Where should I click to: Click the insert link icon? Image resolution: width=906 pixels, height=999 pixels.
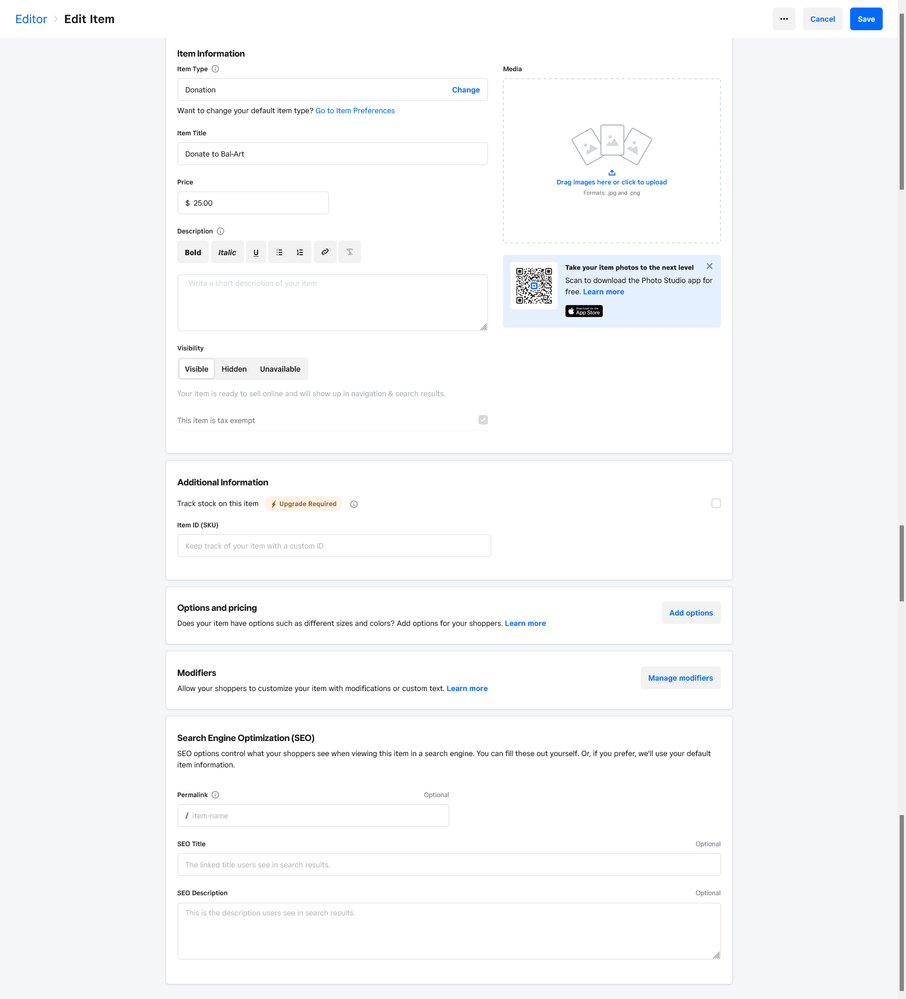(x=325, y=253)
